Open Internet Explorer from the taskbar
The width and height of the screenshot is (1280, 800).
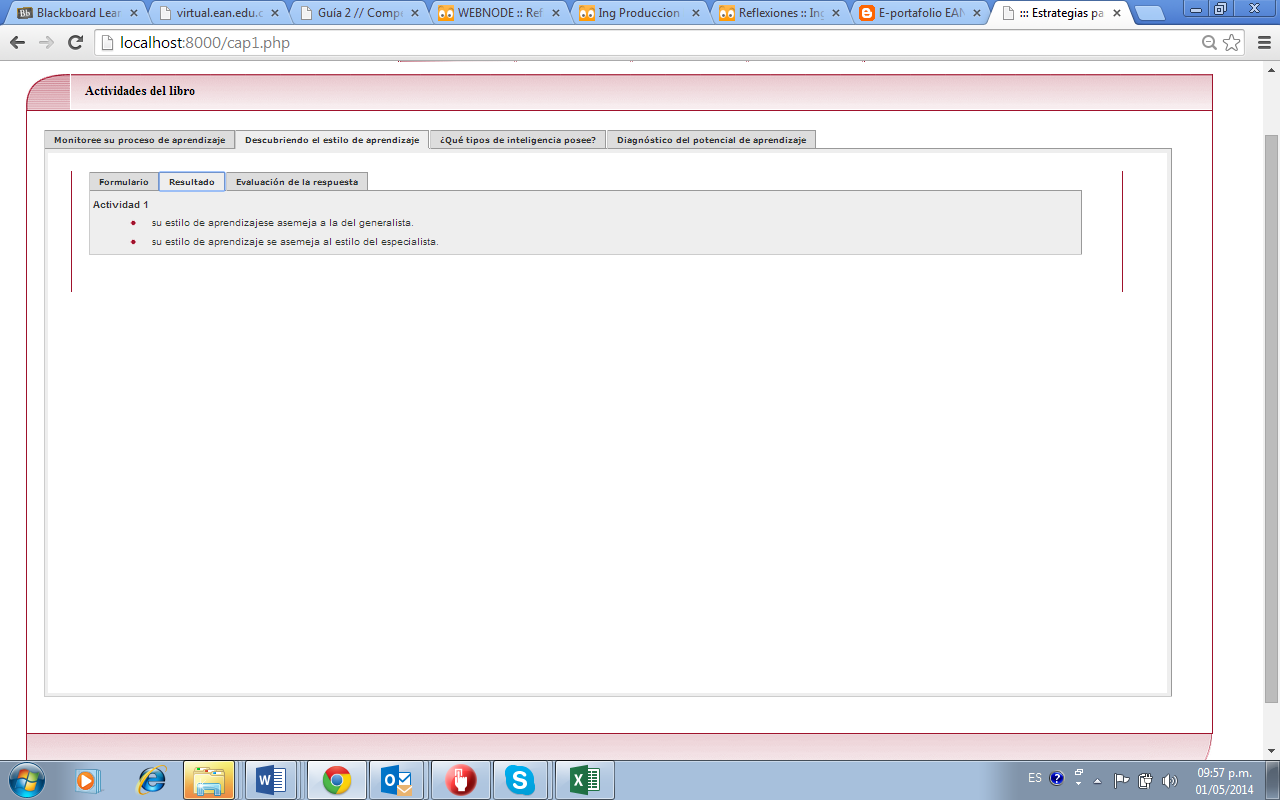coord(152,780)
